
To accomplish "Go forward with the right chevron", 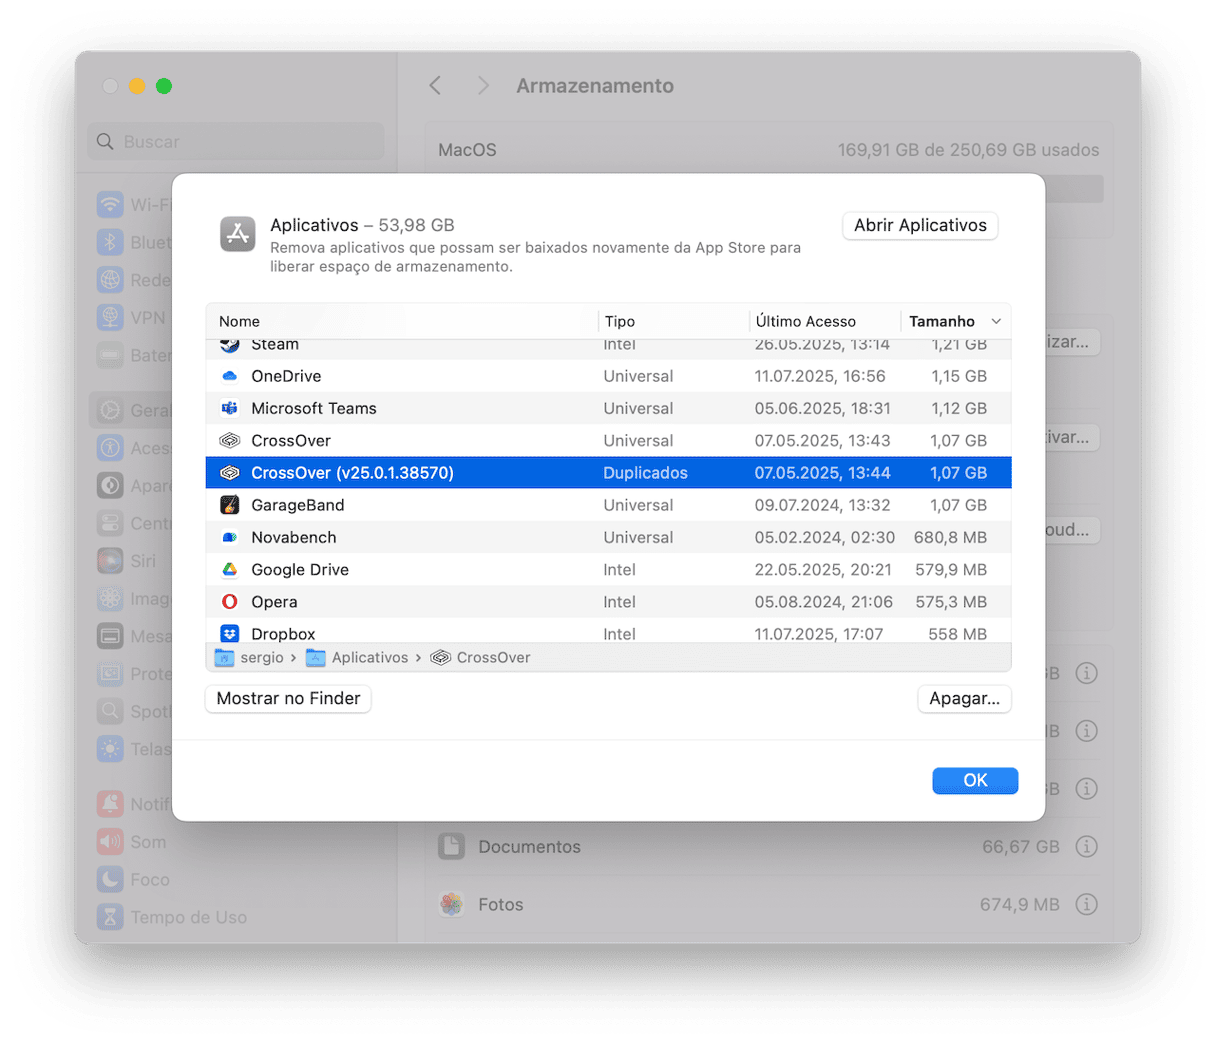I will 483,86.
